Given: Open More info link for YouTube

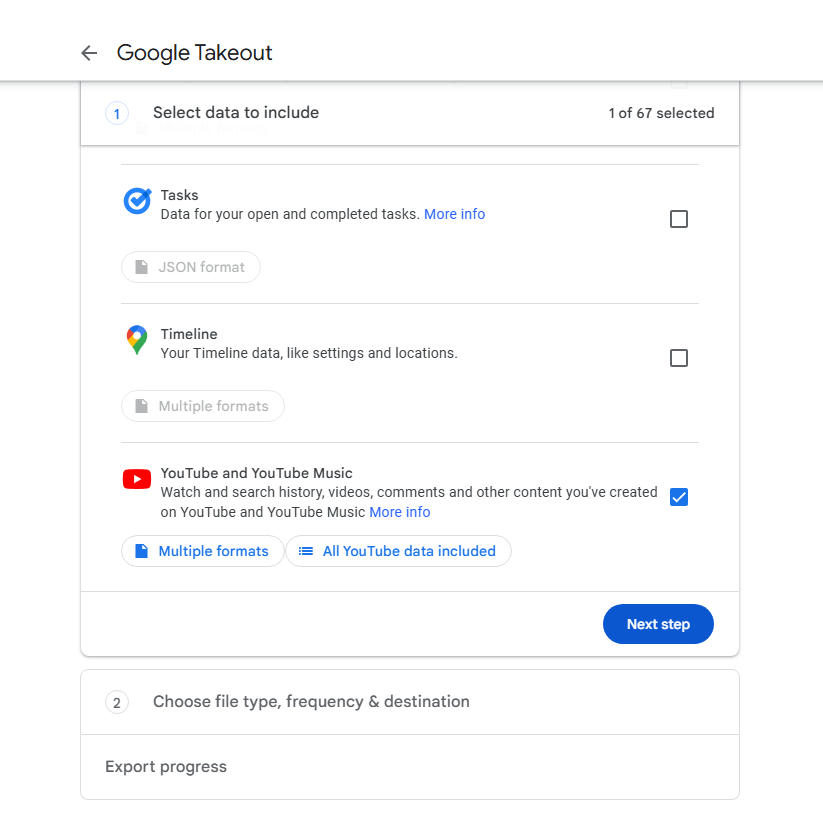Looking at the screenshot, I should (400, 512).
